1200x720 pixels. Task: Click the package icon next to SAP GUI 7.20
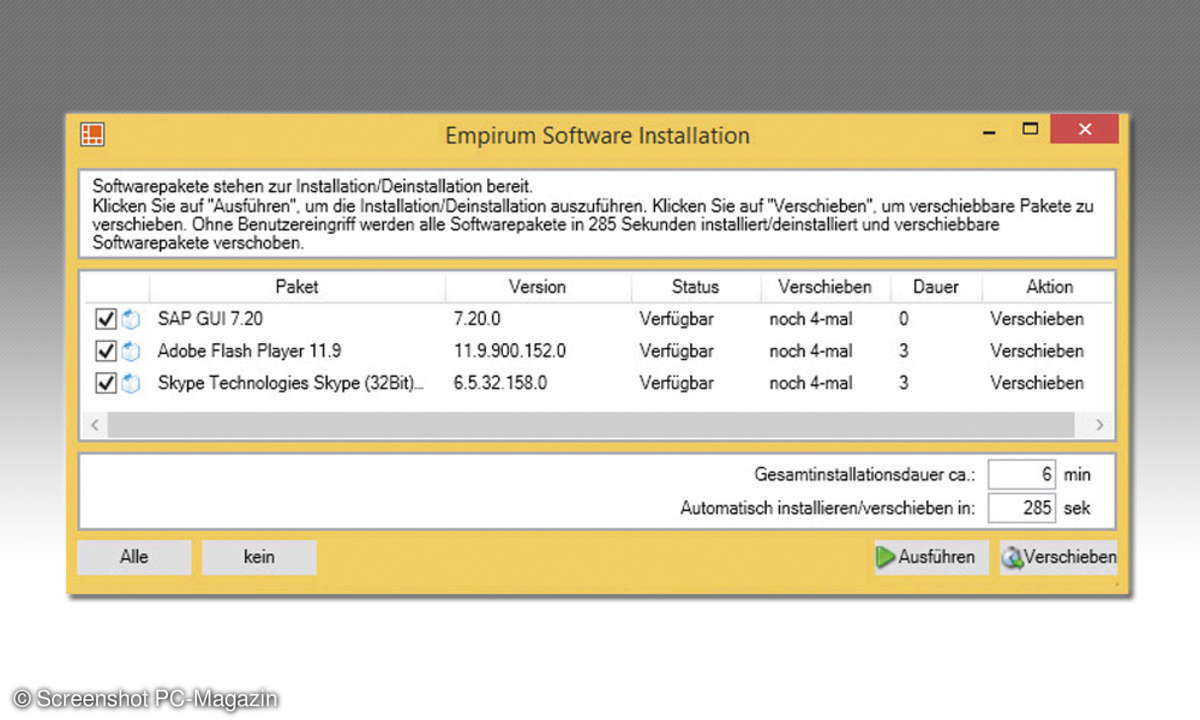[x=132, y=320]
